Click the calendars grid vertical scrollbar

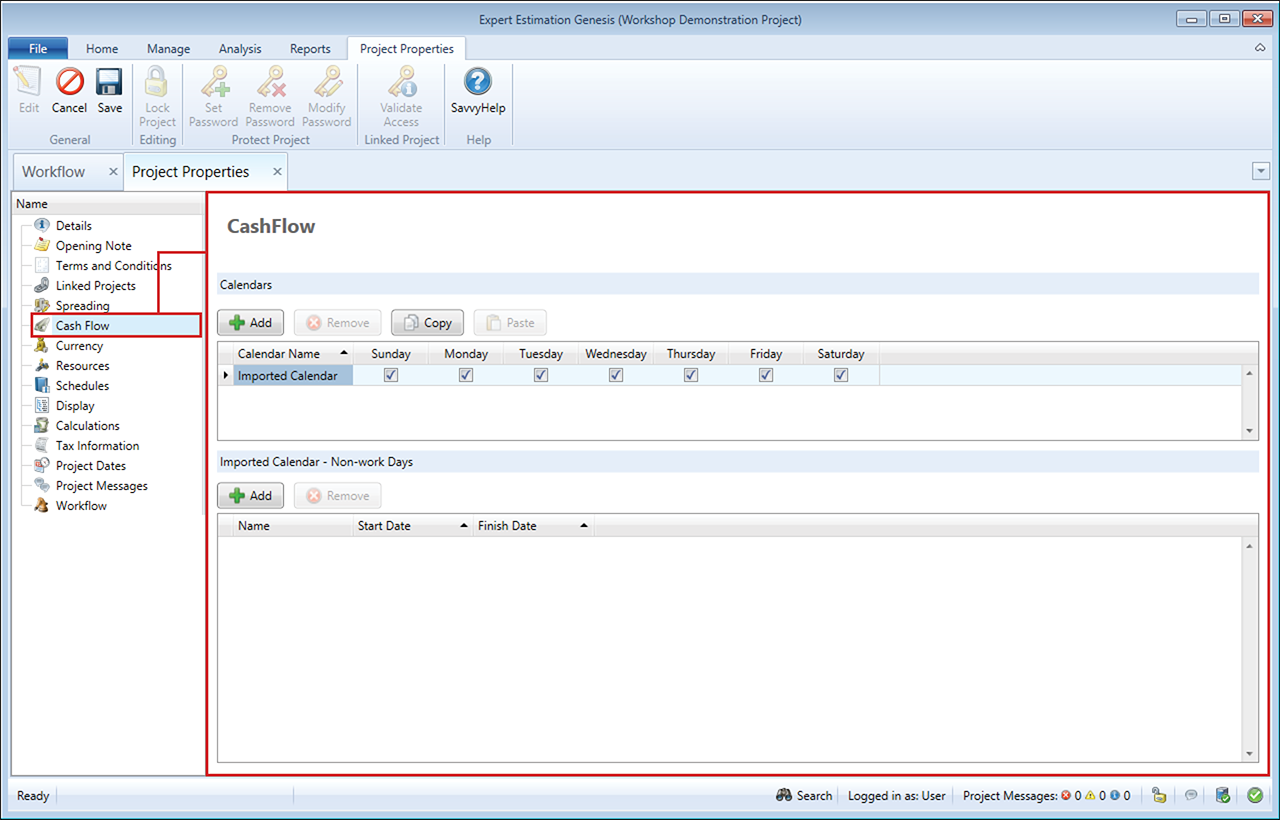tap(1249, 402)
